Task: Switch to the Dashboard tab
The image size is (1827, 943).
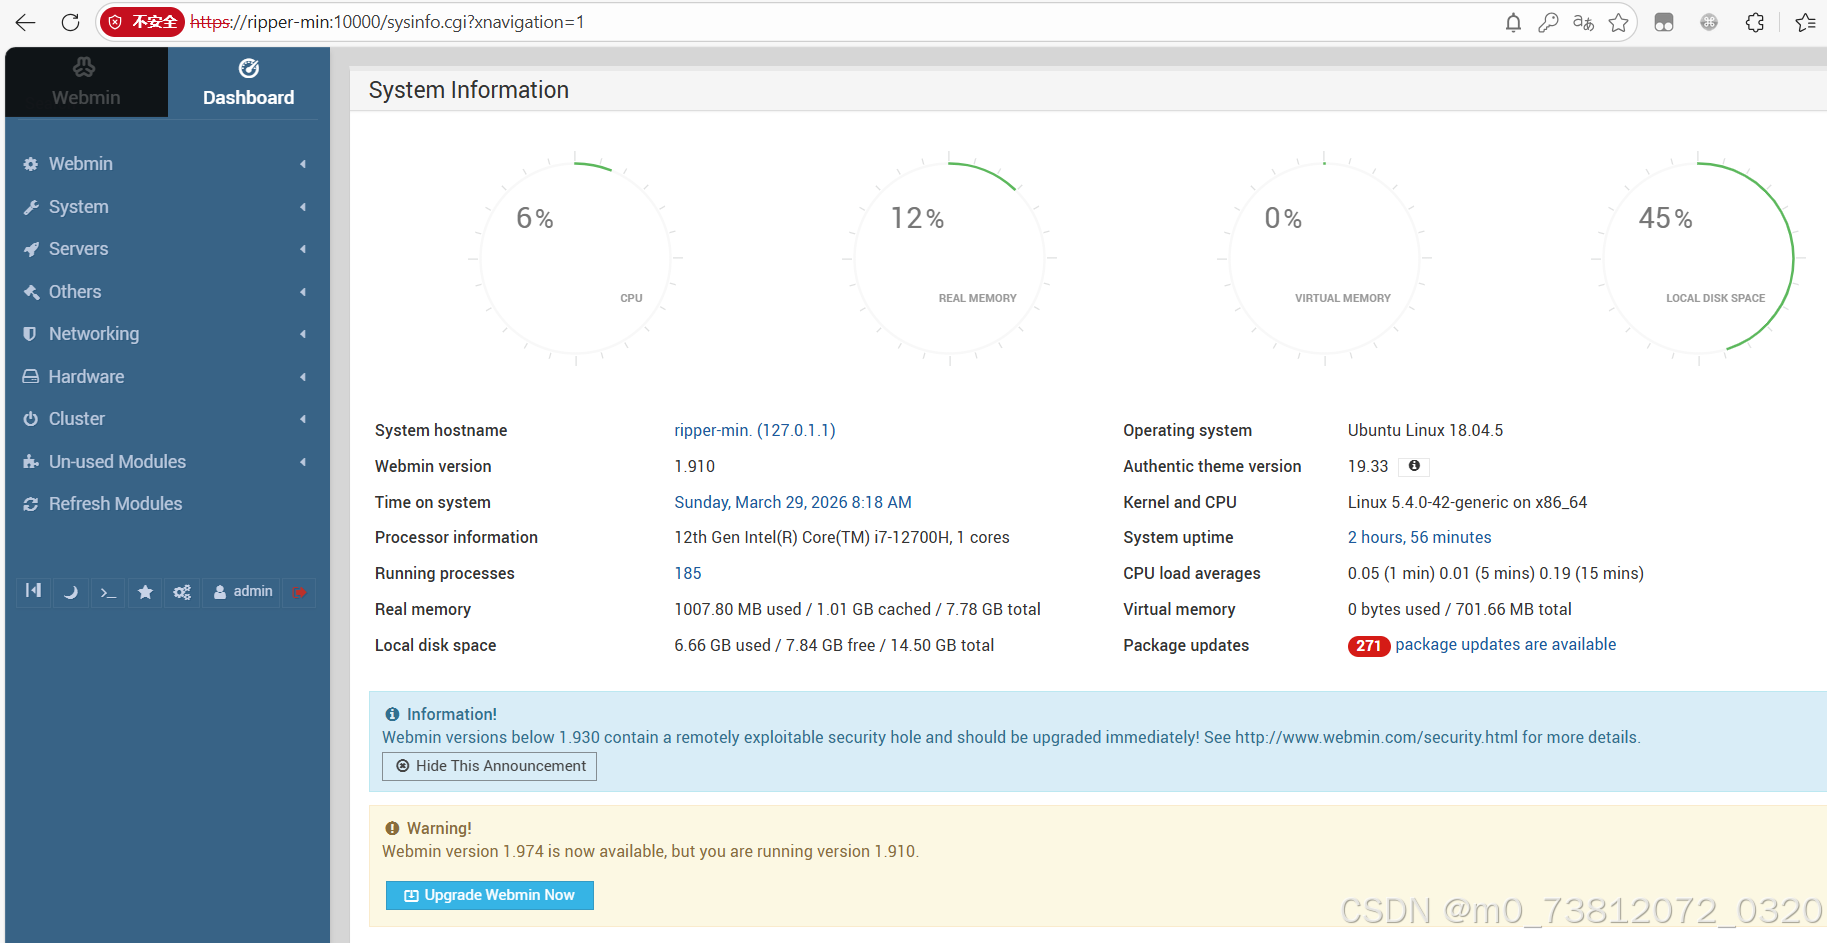Action: (x=249, y=83)
